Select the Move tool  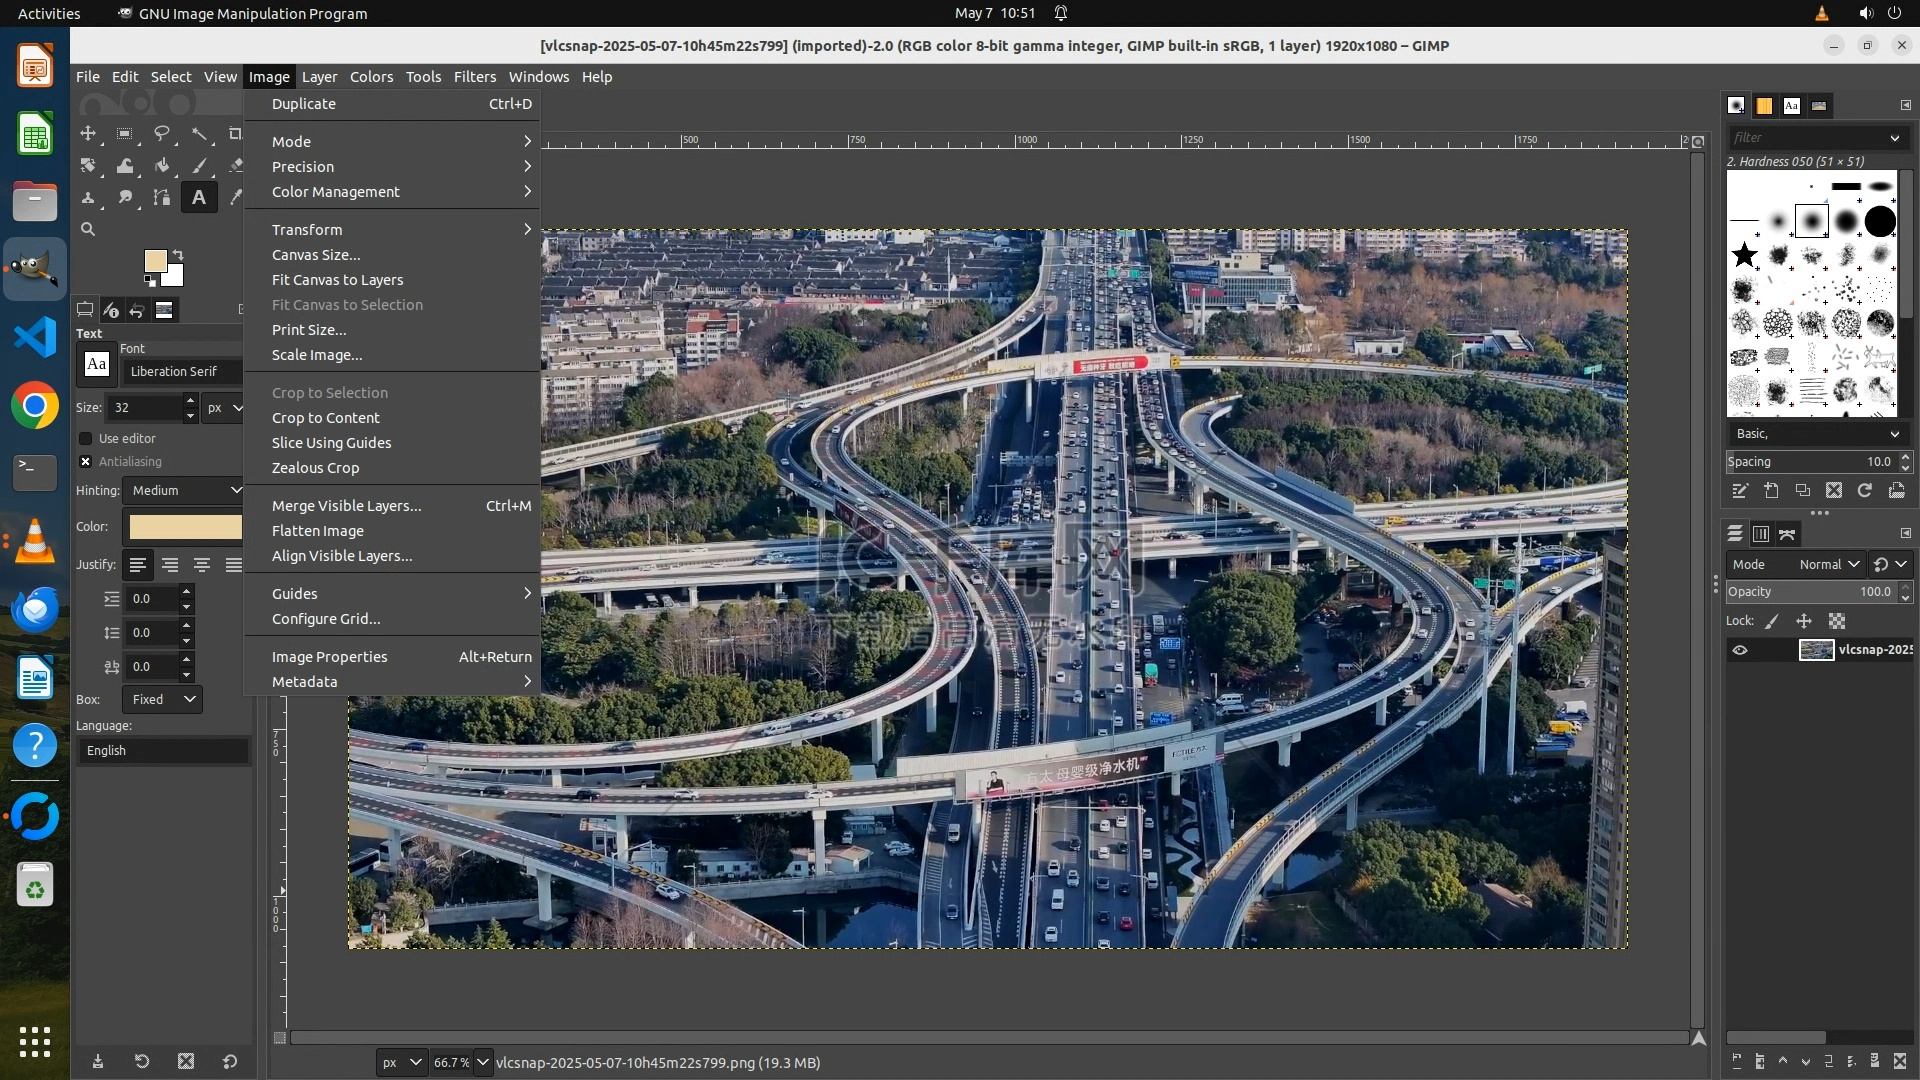pyautogui.click(x=88, y=134)
